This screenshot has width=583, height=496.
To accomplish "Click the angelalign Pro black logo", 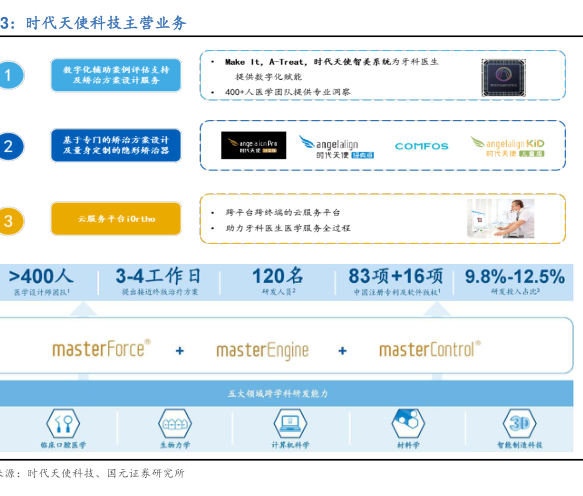I will [x=254, y=145].
